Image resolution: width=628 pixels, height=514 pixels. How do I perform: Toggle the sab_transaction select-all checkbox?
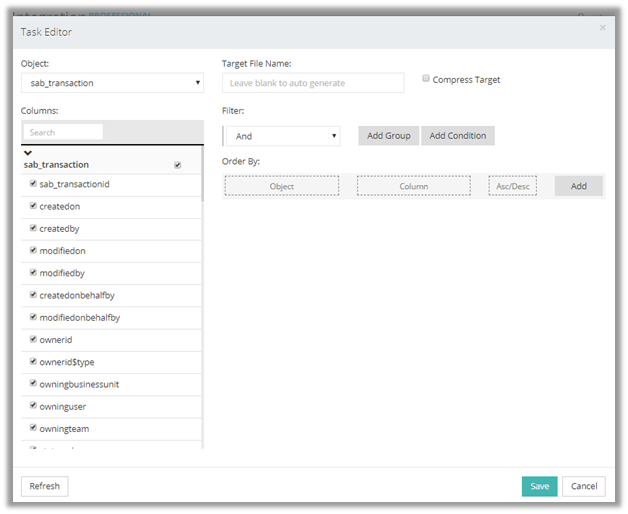click(x=178, y=165)
